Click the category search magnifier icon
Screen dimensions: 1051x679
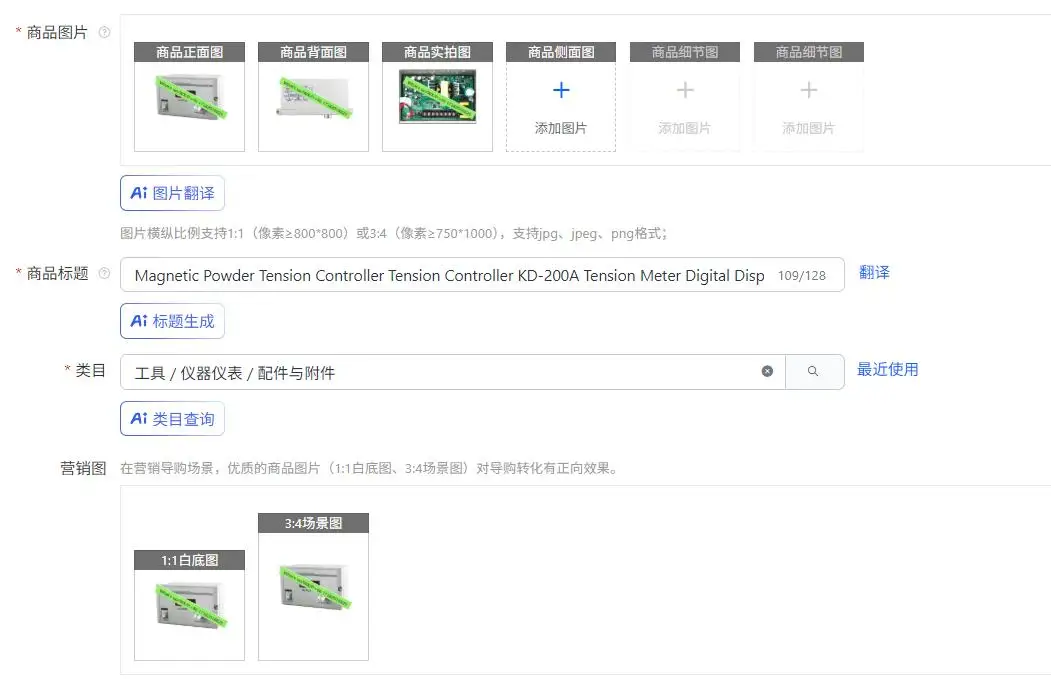pos(813,371)
